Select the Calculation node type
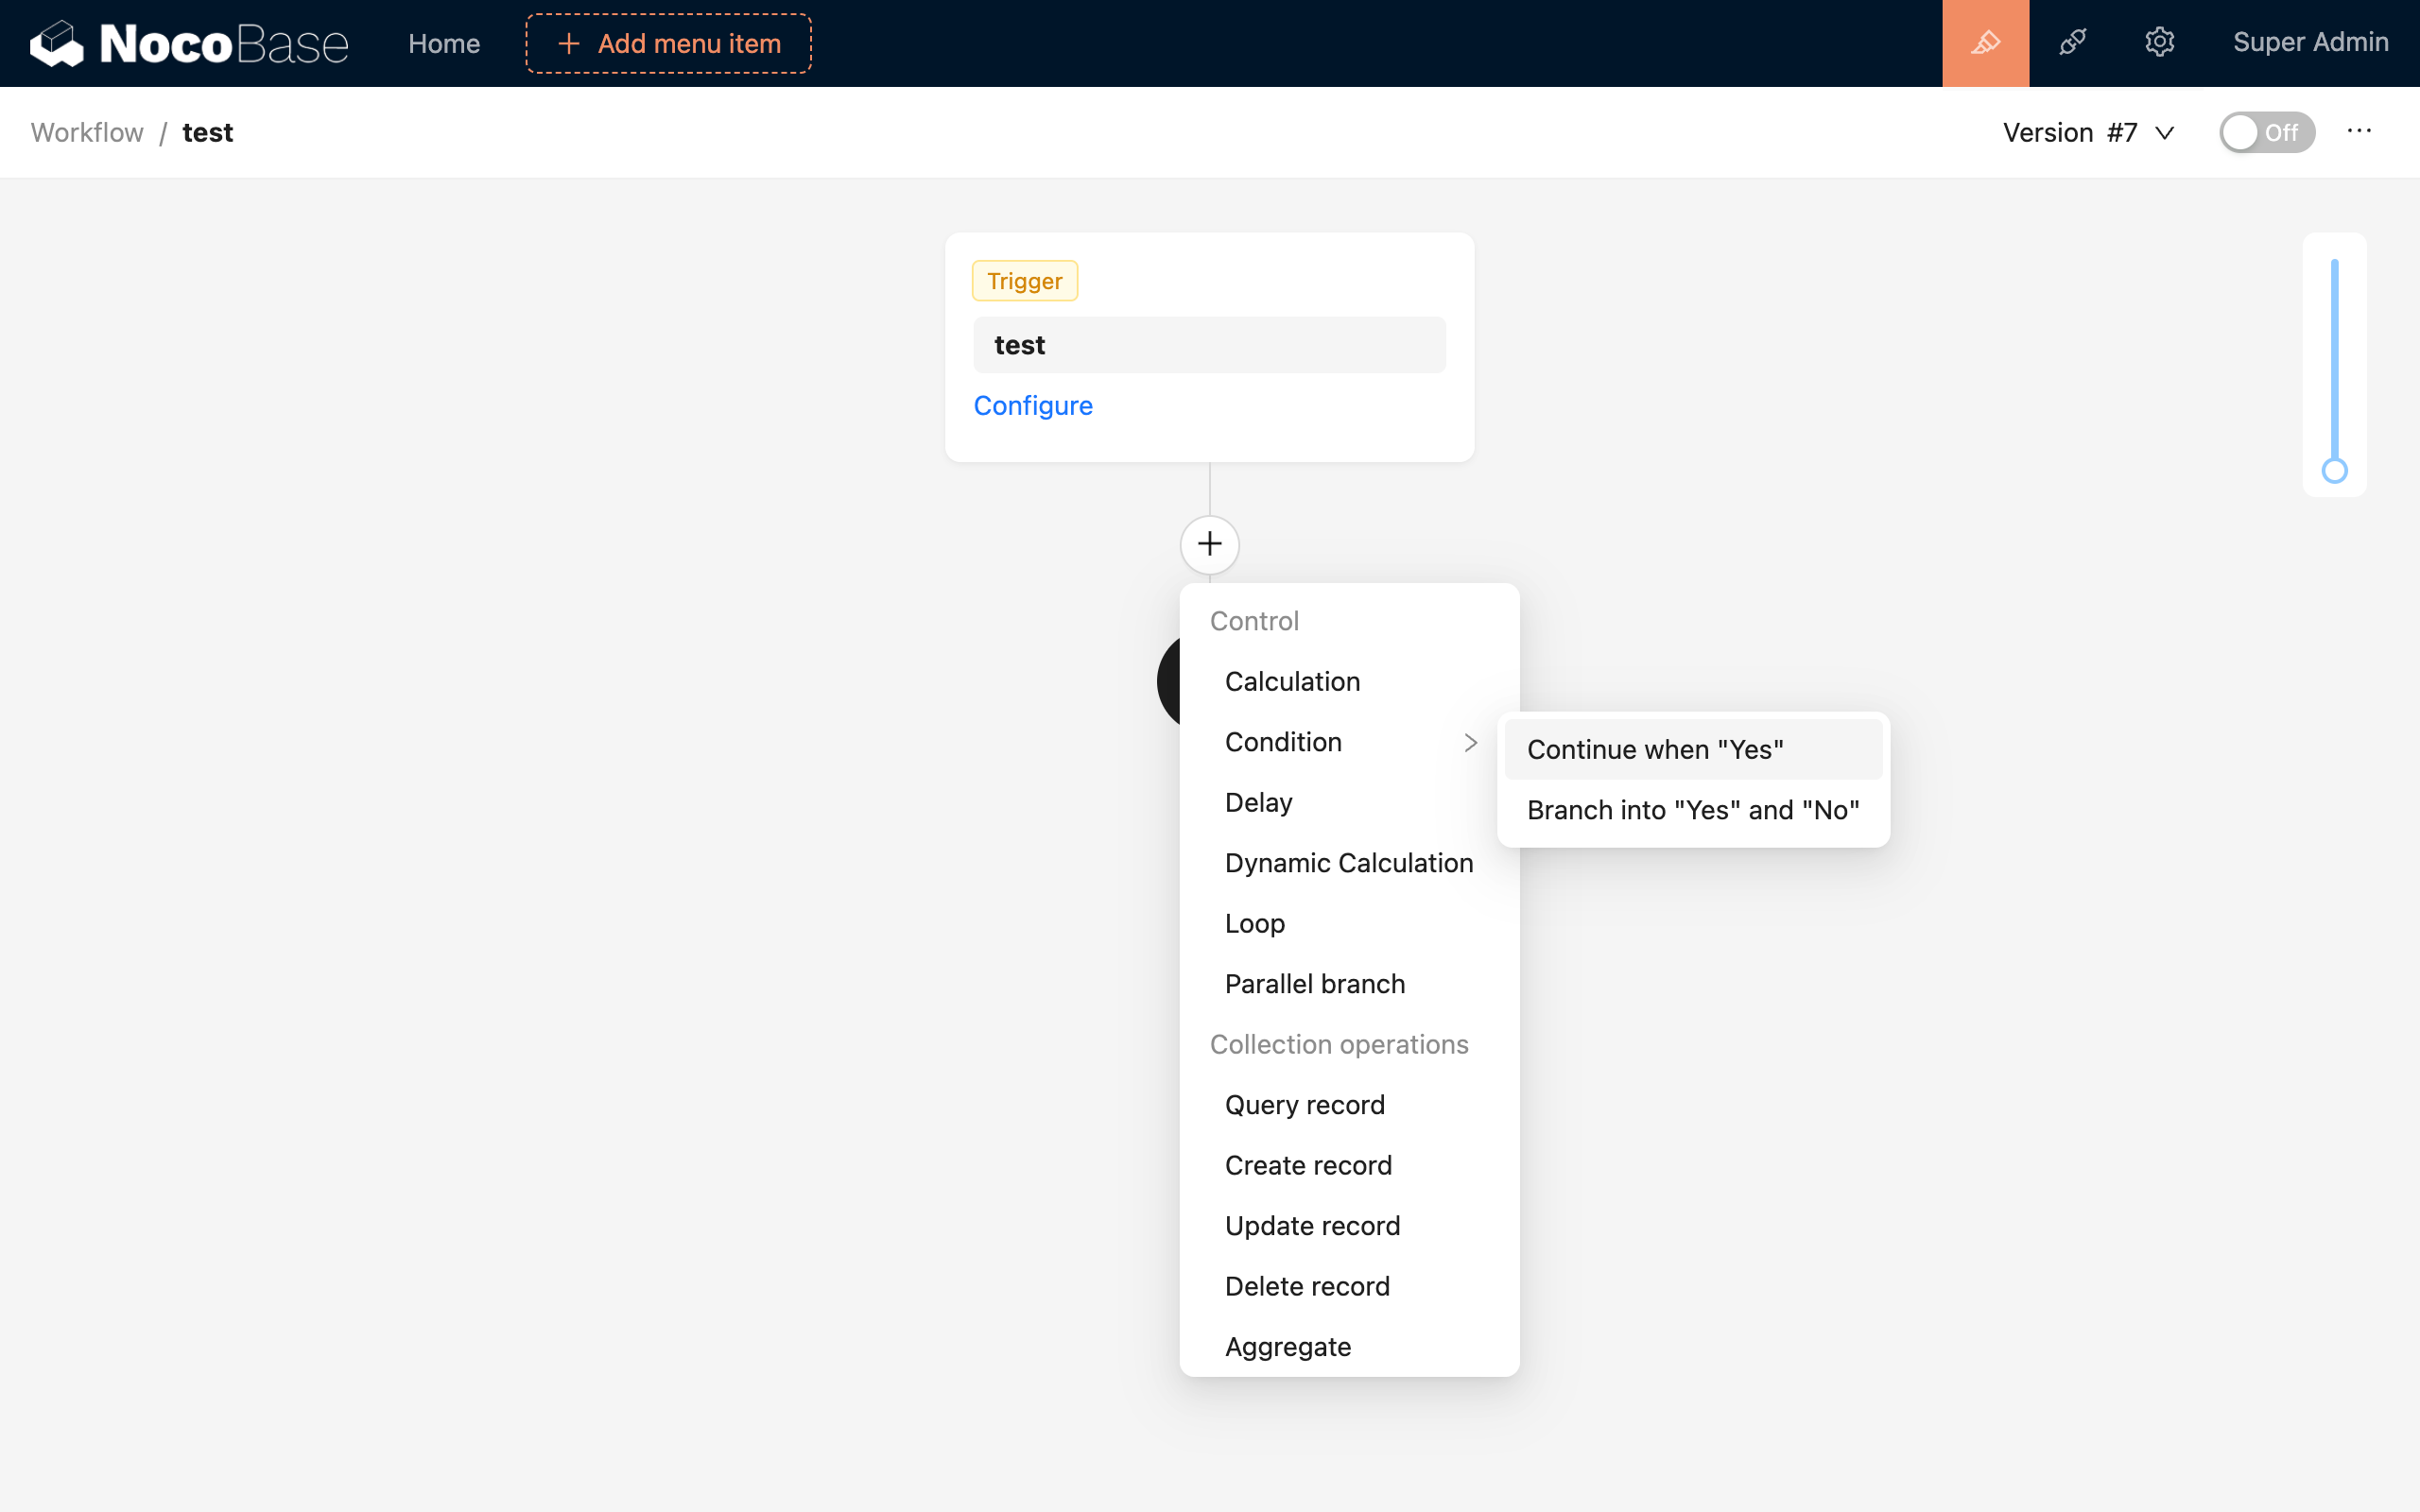2420x1512 pixels. tap(1292, 681)
